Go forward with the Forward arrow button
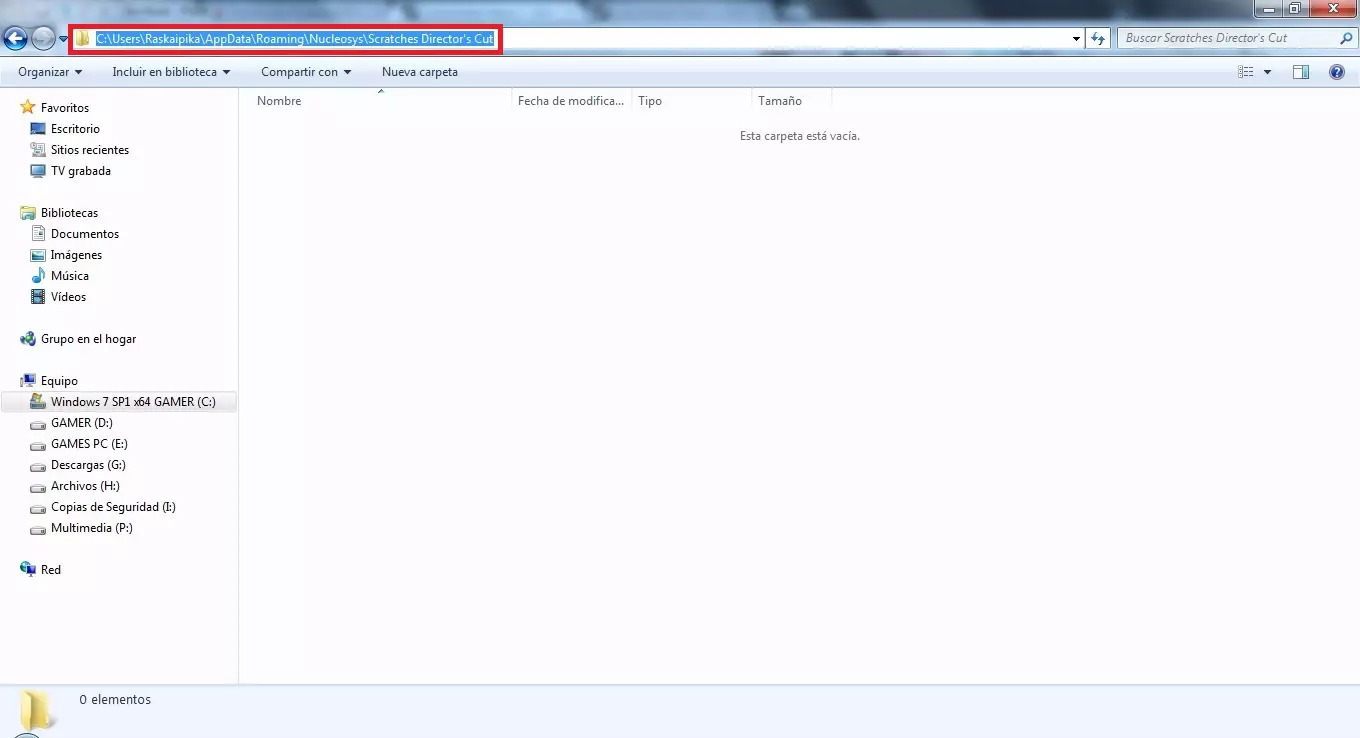This screenshot has height=738, width=1360. pyautogui.click(x=43, y=38)
